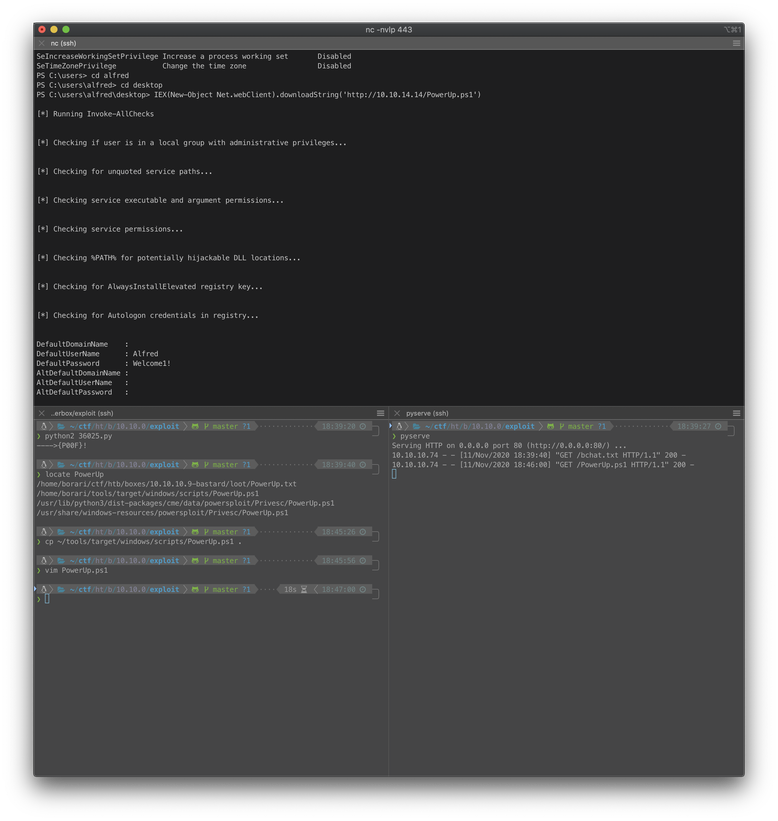The height and width of the screenshot is (821, 778).
Task: Click the 'Serving HTTP on 0.0.0.0 port 80' line
Action: point(509,446)
